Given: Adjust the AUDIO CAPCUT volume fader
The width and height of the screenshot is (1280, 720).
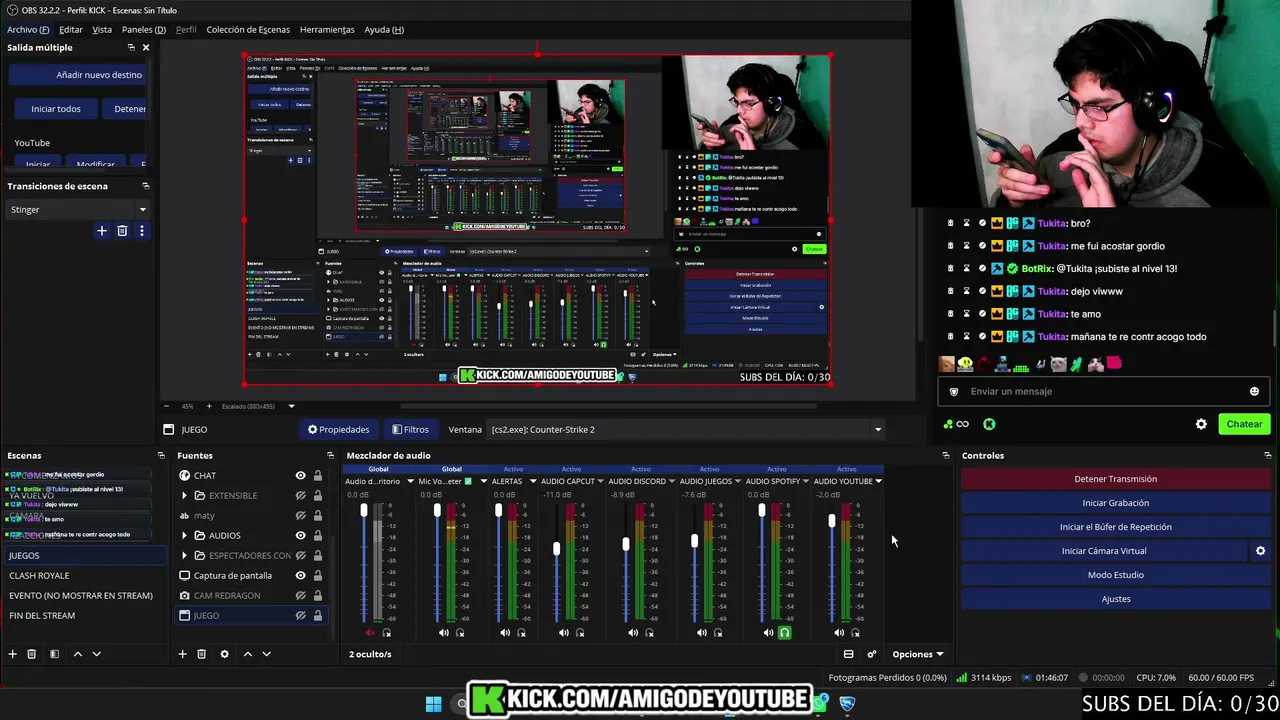Looking at the screenshot, I should click(x=557, y=548).
